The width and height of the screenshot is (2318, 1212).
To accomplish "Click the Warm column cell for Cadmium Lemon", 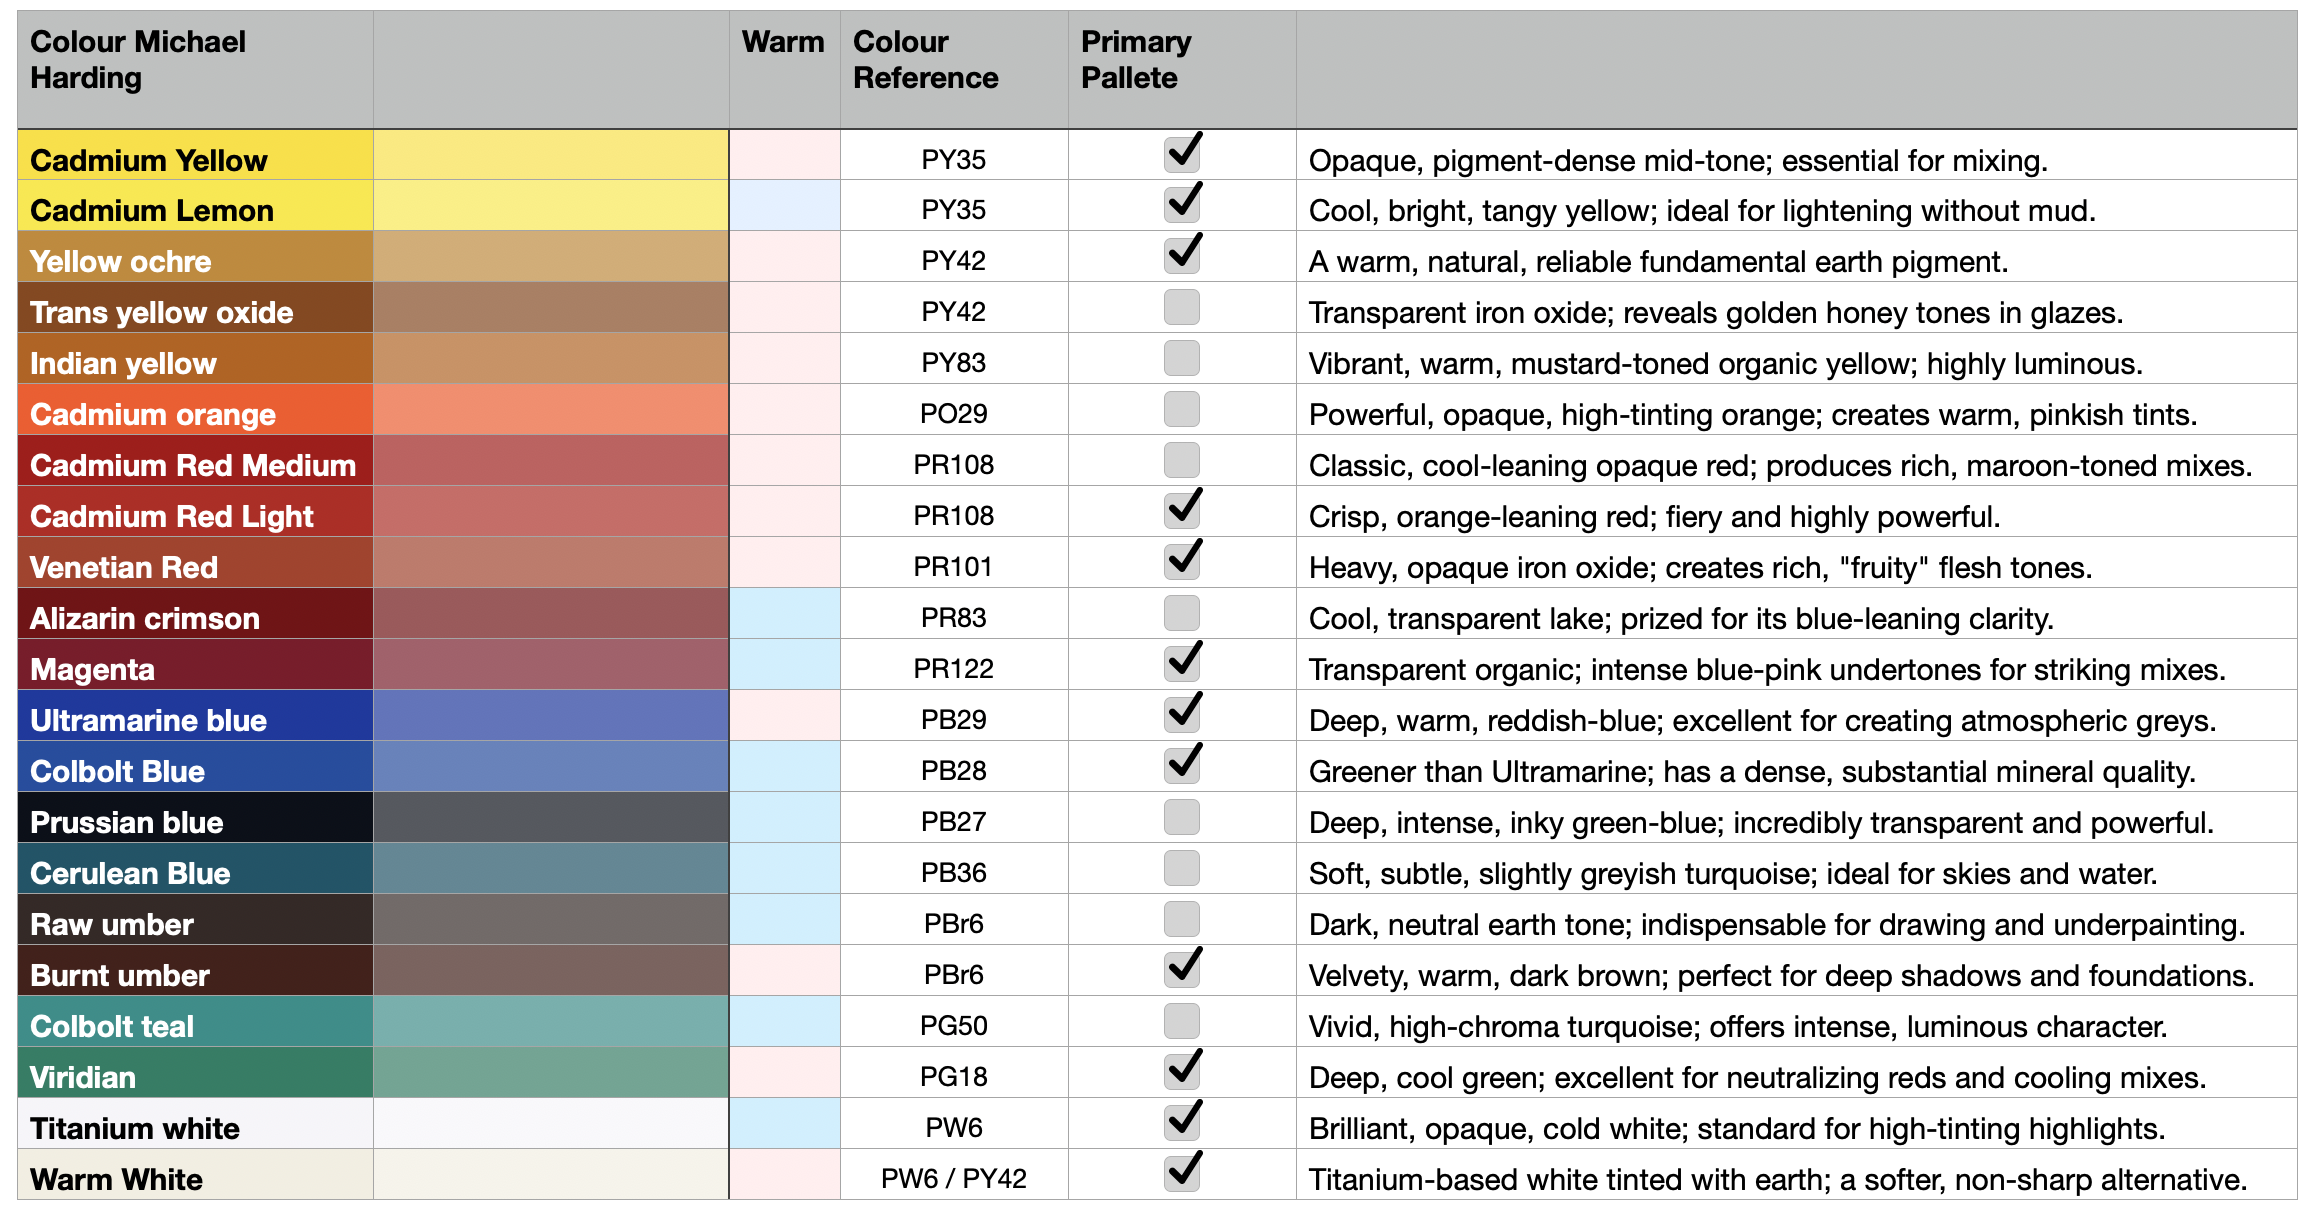I will 785,205.
